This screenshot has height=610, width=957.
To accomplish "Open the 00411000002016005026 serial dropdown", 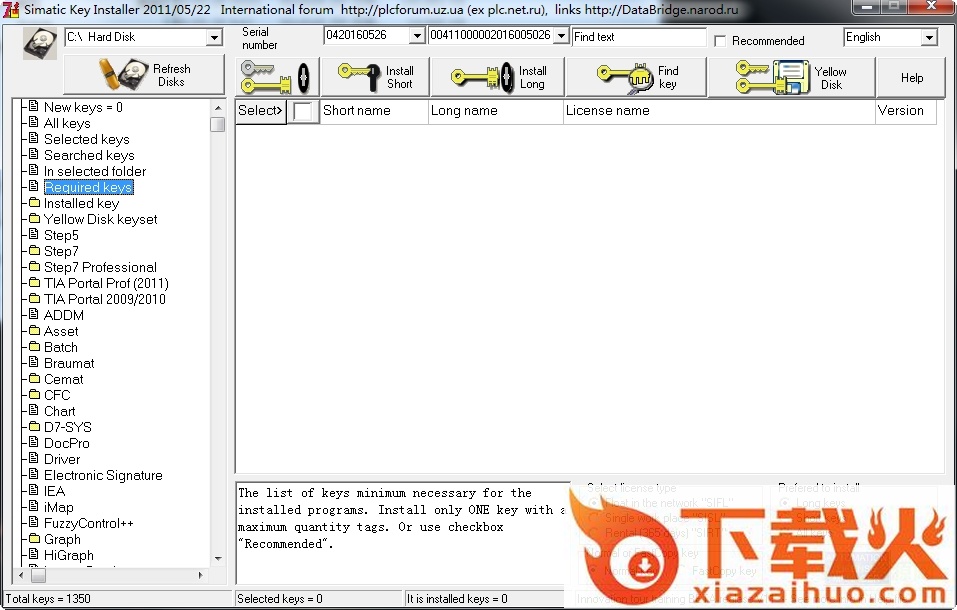I will tap(562, 35).
